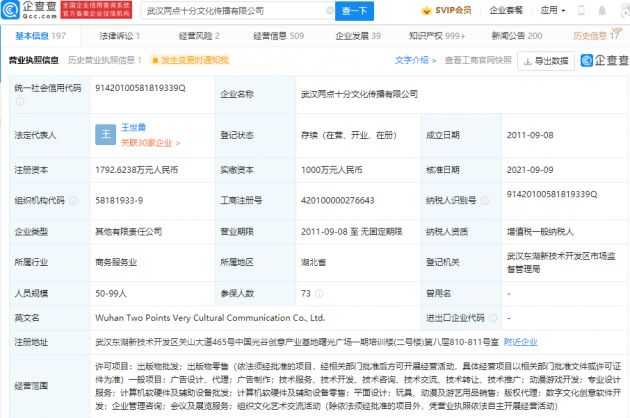Click info icon beside 纳税人识别号
This screenshot has height=418, width=630.
(485, 201)
